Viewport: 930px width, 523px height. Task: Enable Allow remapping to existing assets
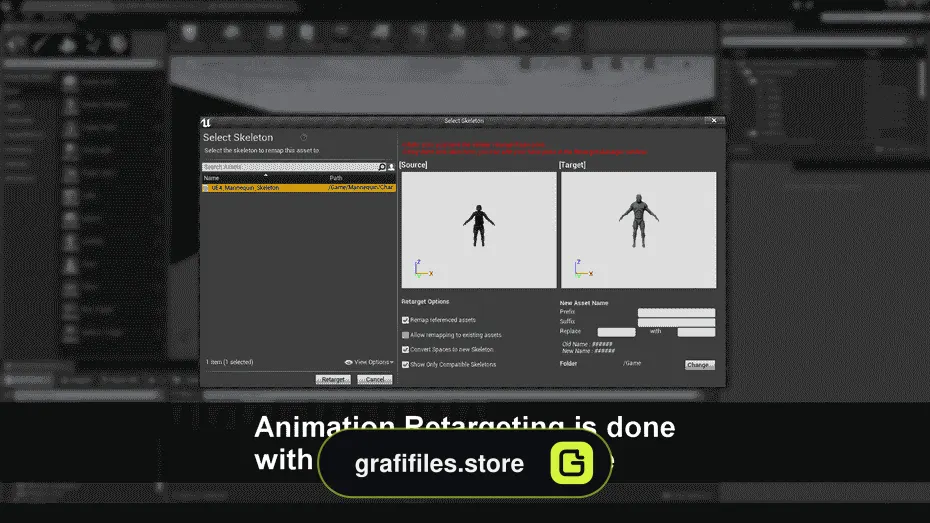click(x=406, y=335)
